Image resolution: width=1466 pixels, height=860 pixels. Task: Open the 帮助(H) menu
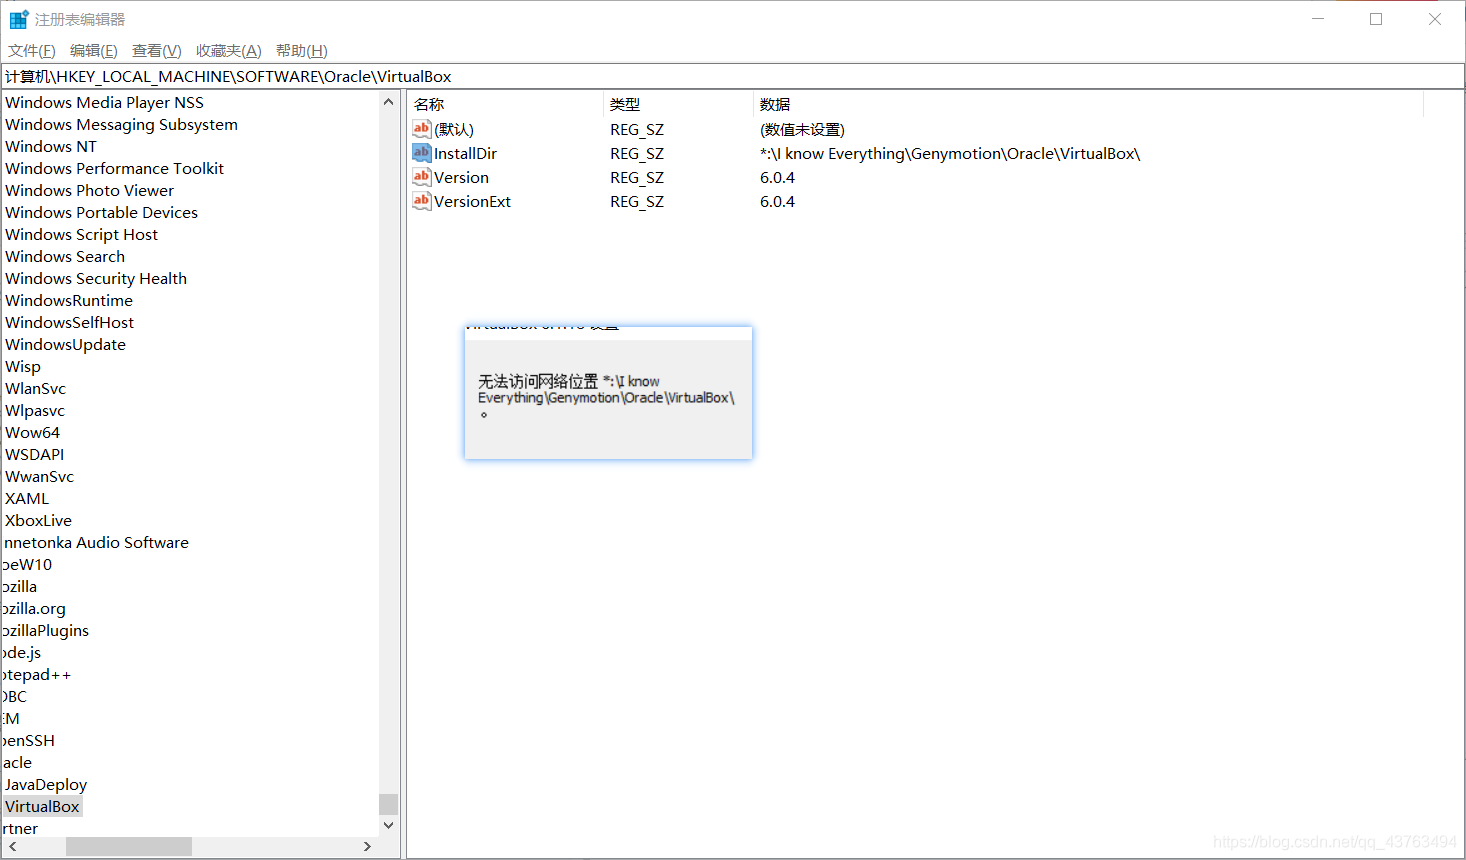(x=302, y=51)
